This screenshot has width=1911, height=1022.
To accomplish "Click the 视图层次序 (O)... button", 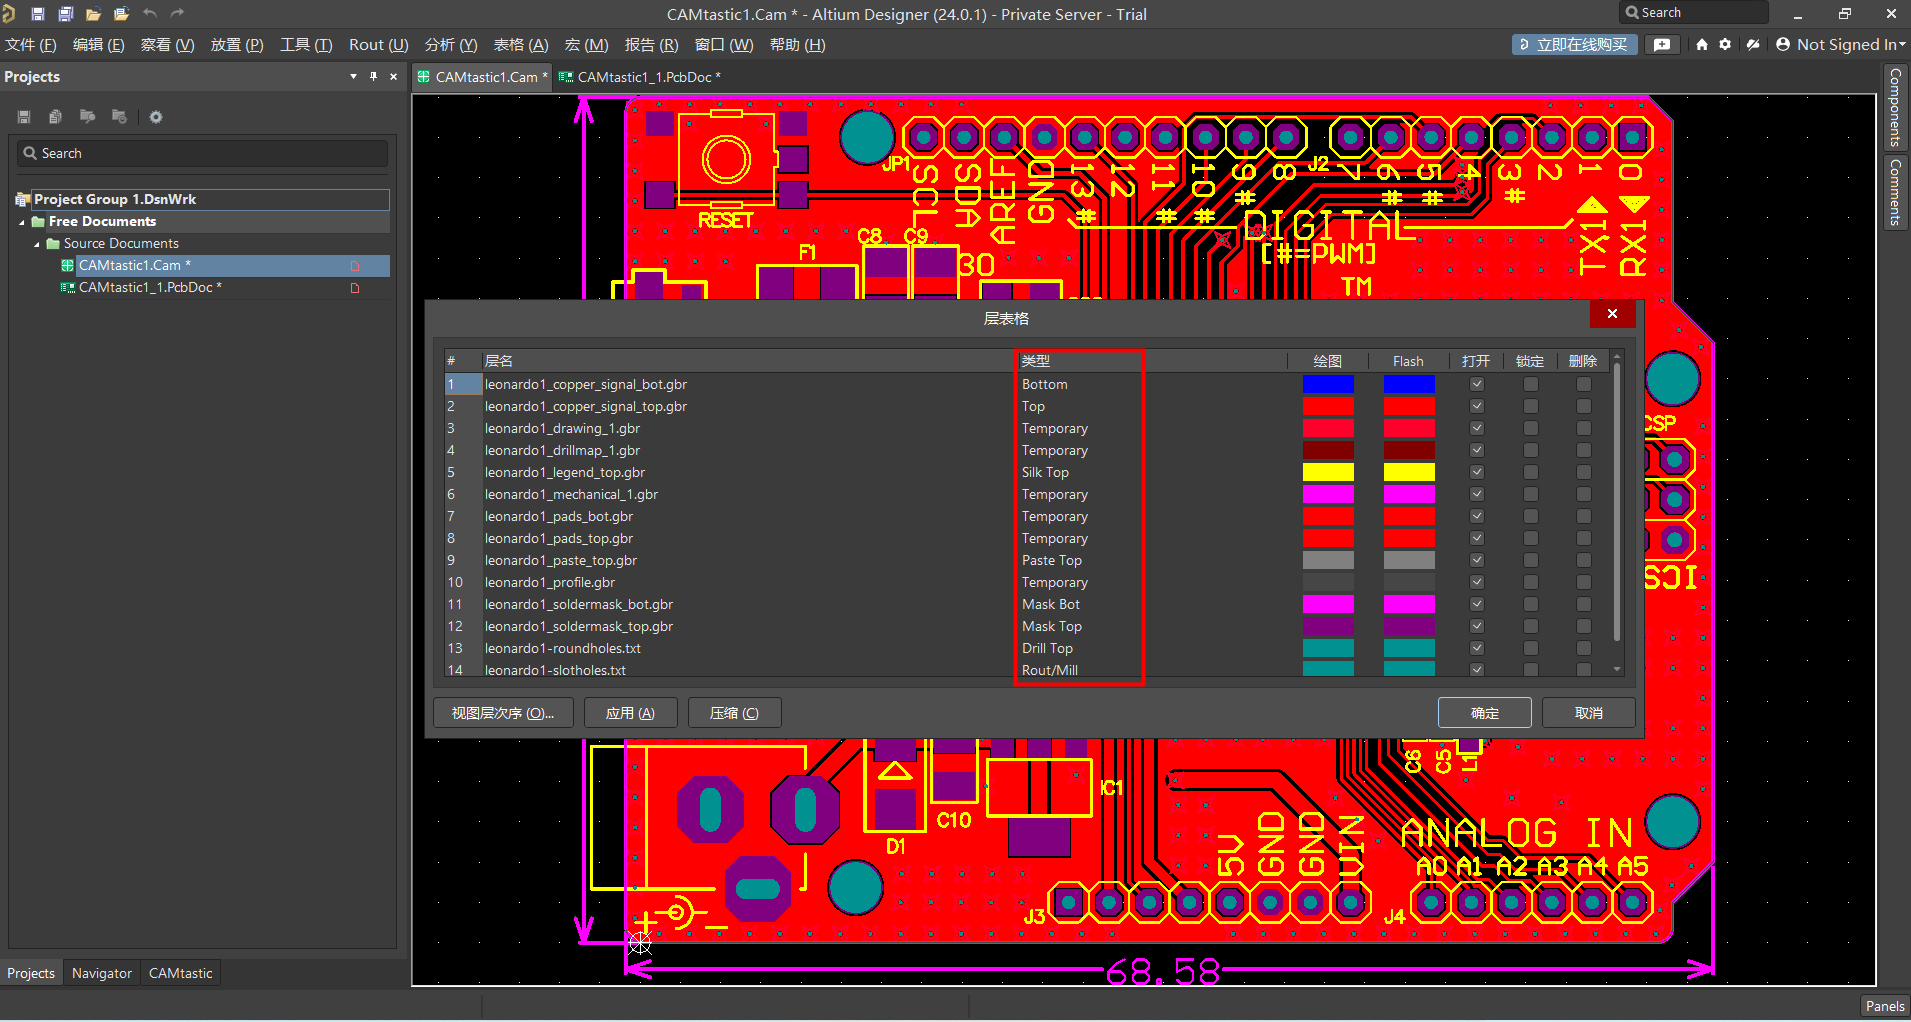I will pos(502,713).
